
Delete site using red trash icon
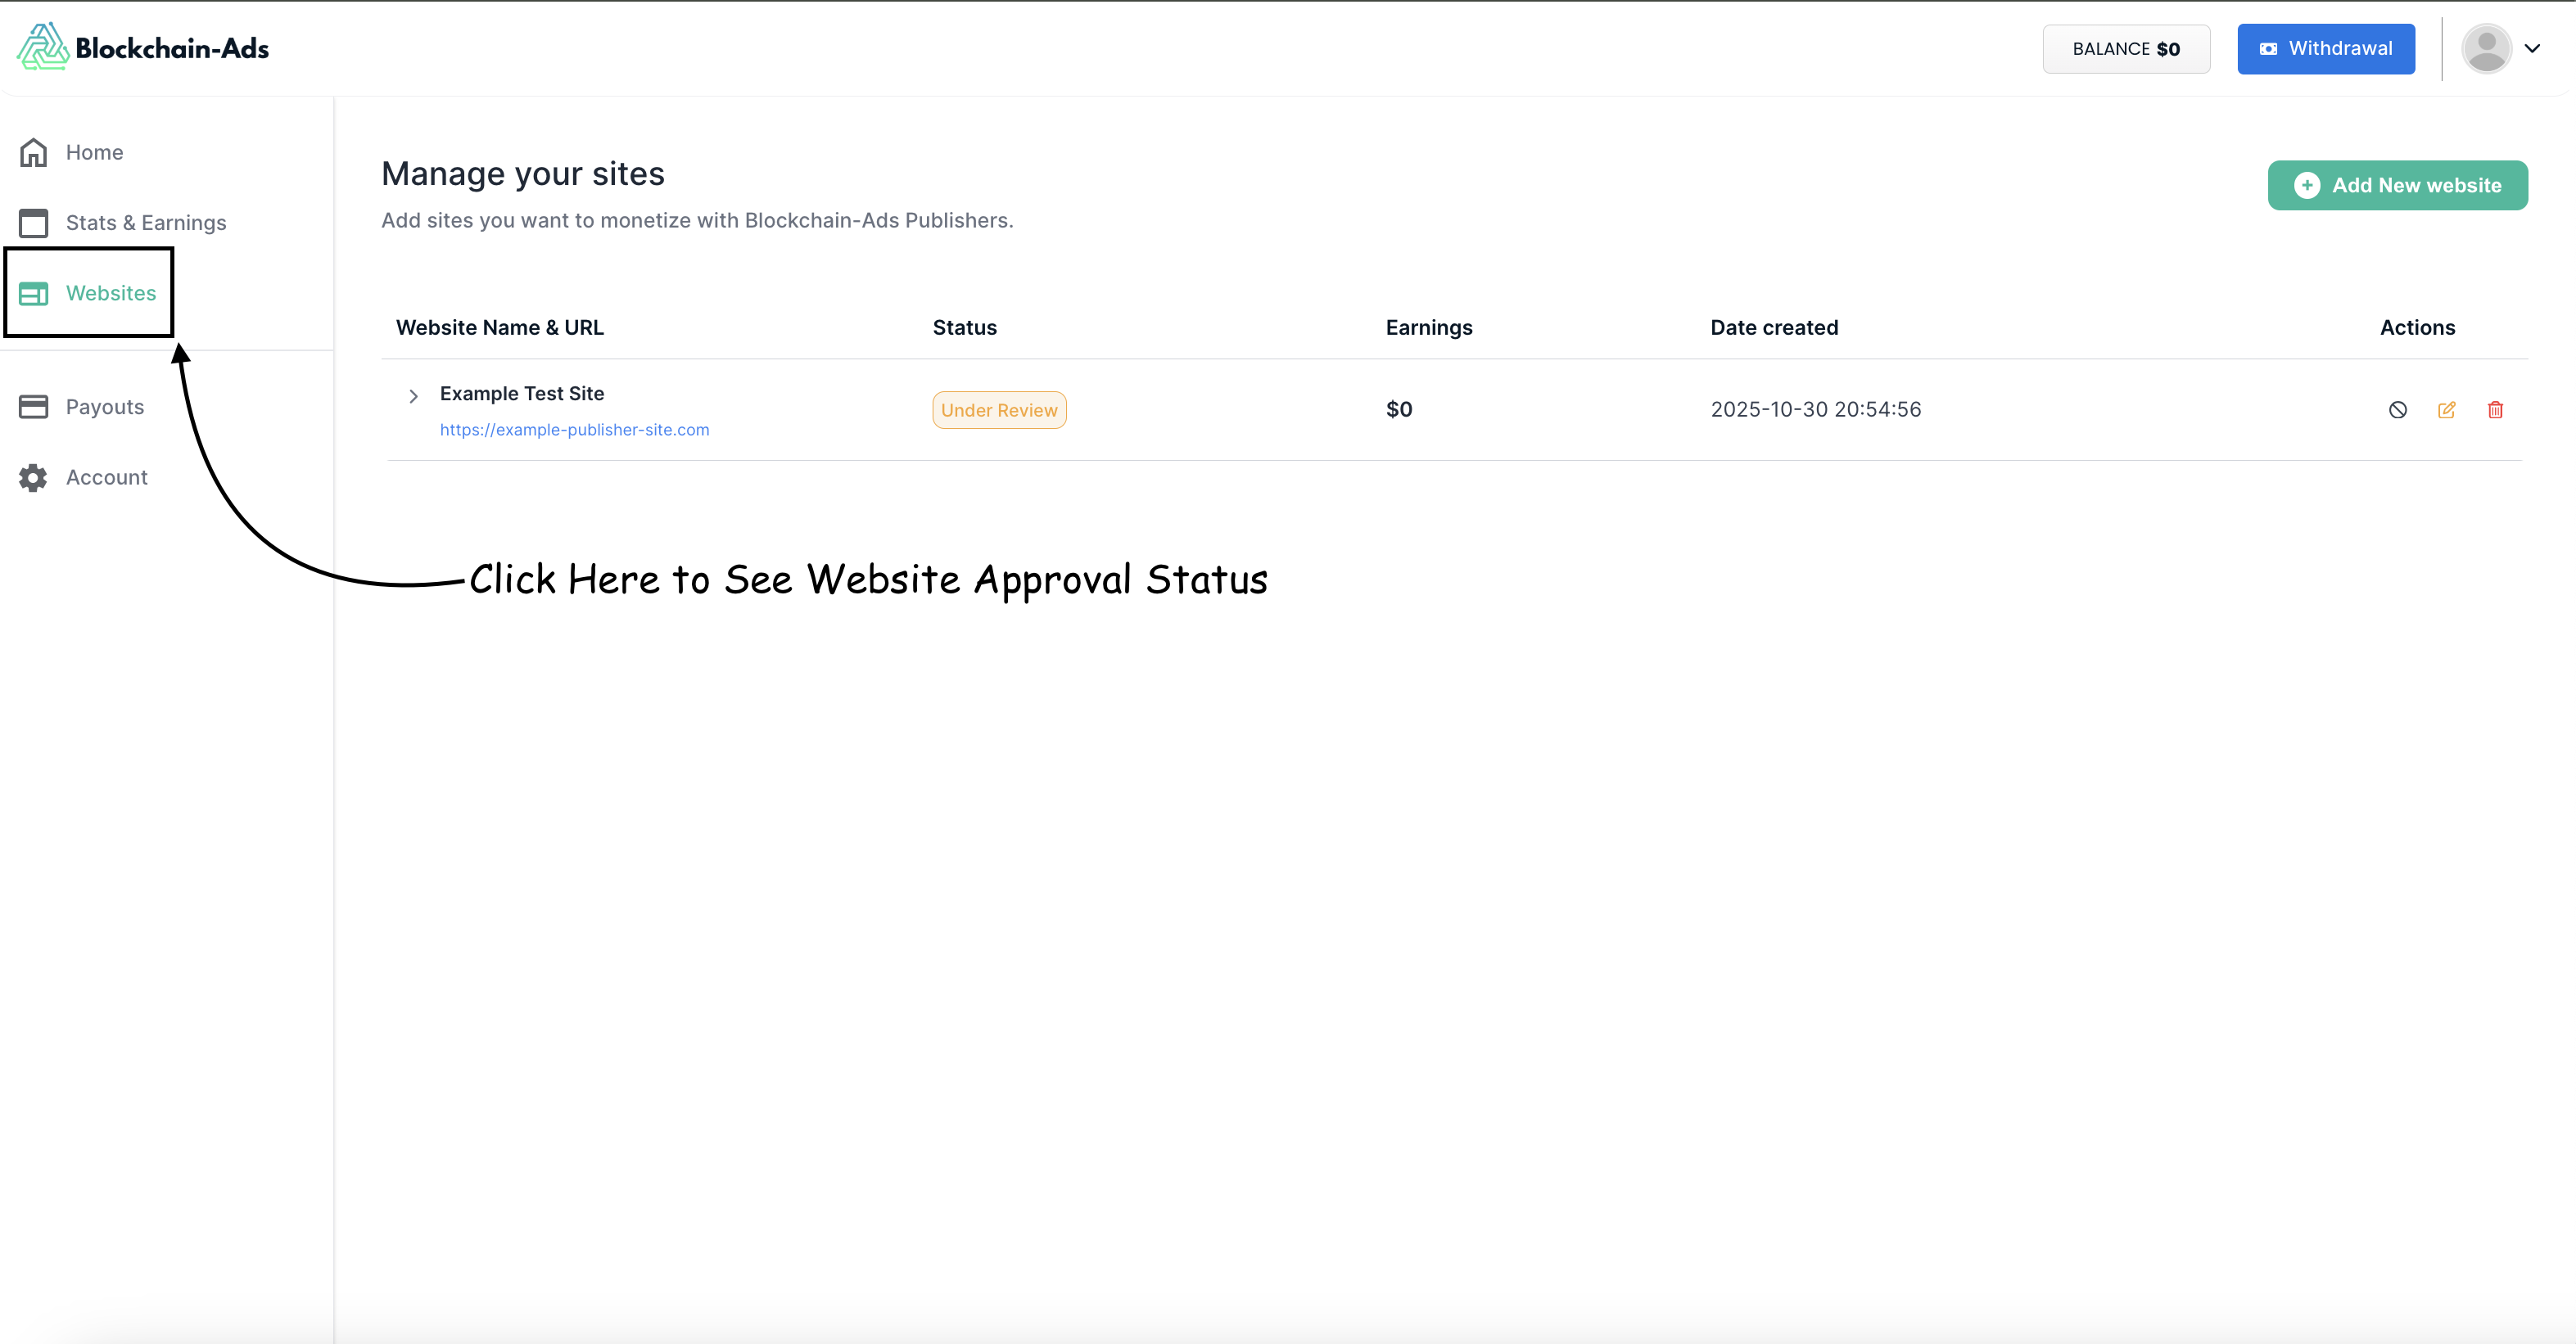(2495, 409)
